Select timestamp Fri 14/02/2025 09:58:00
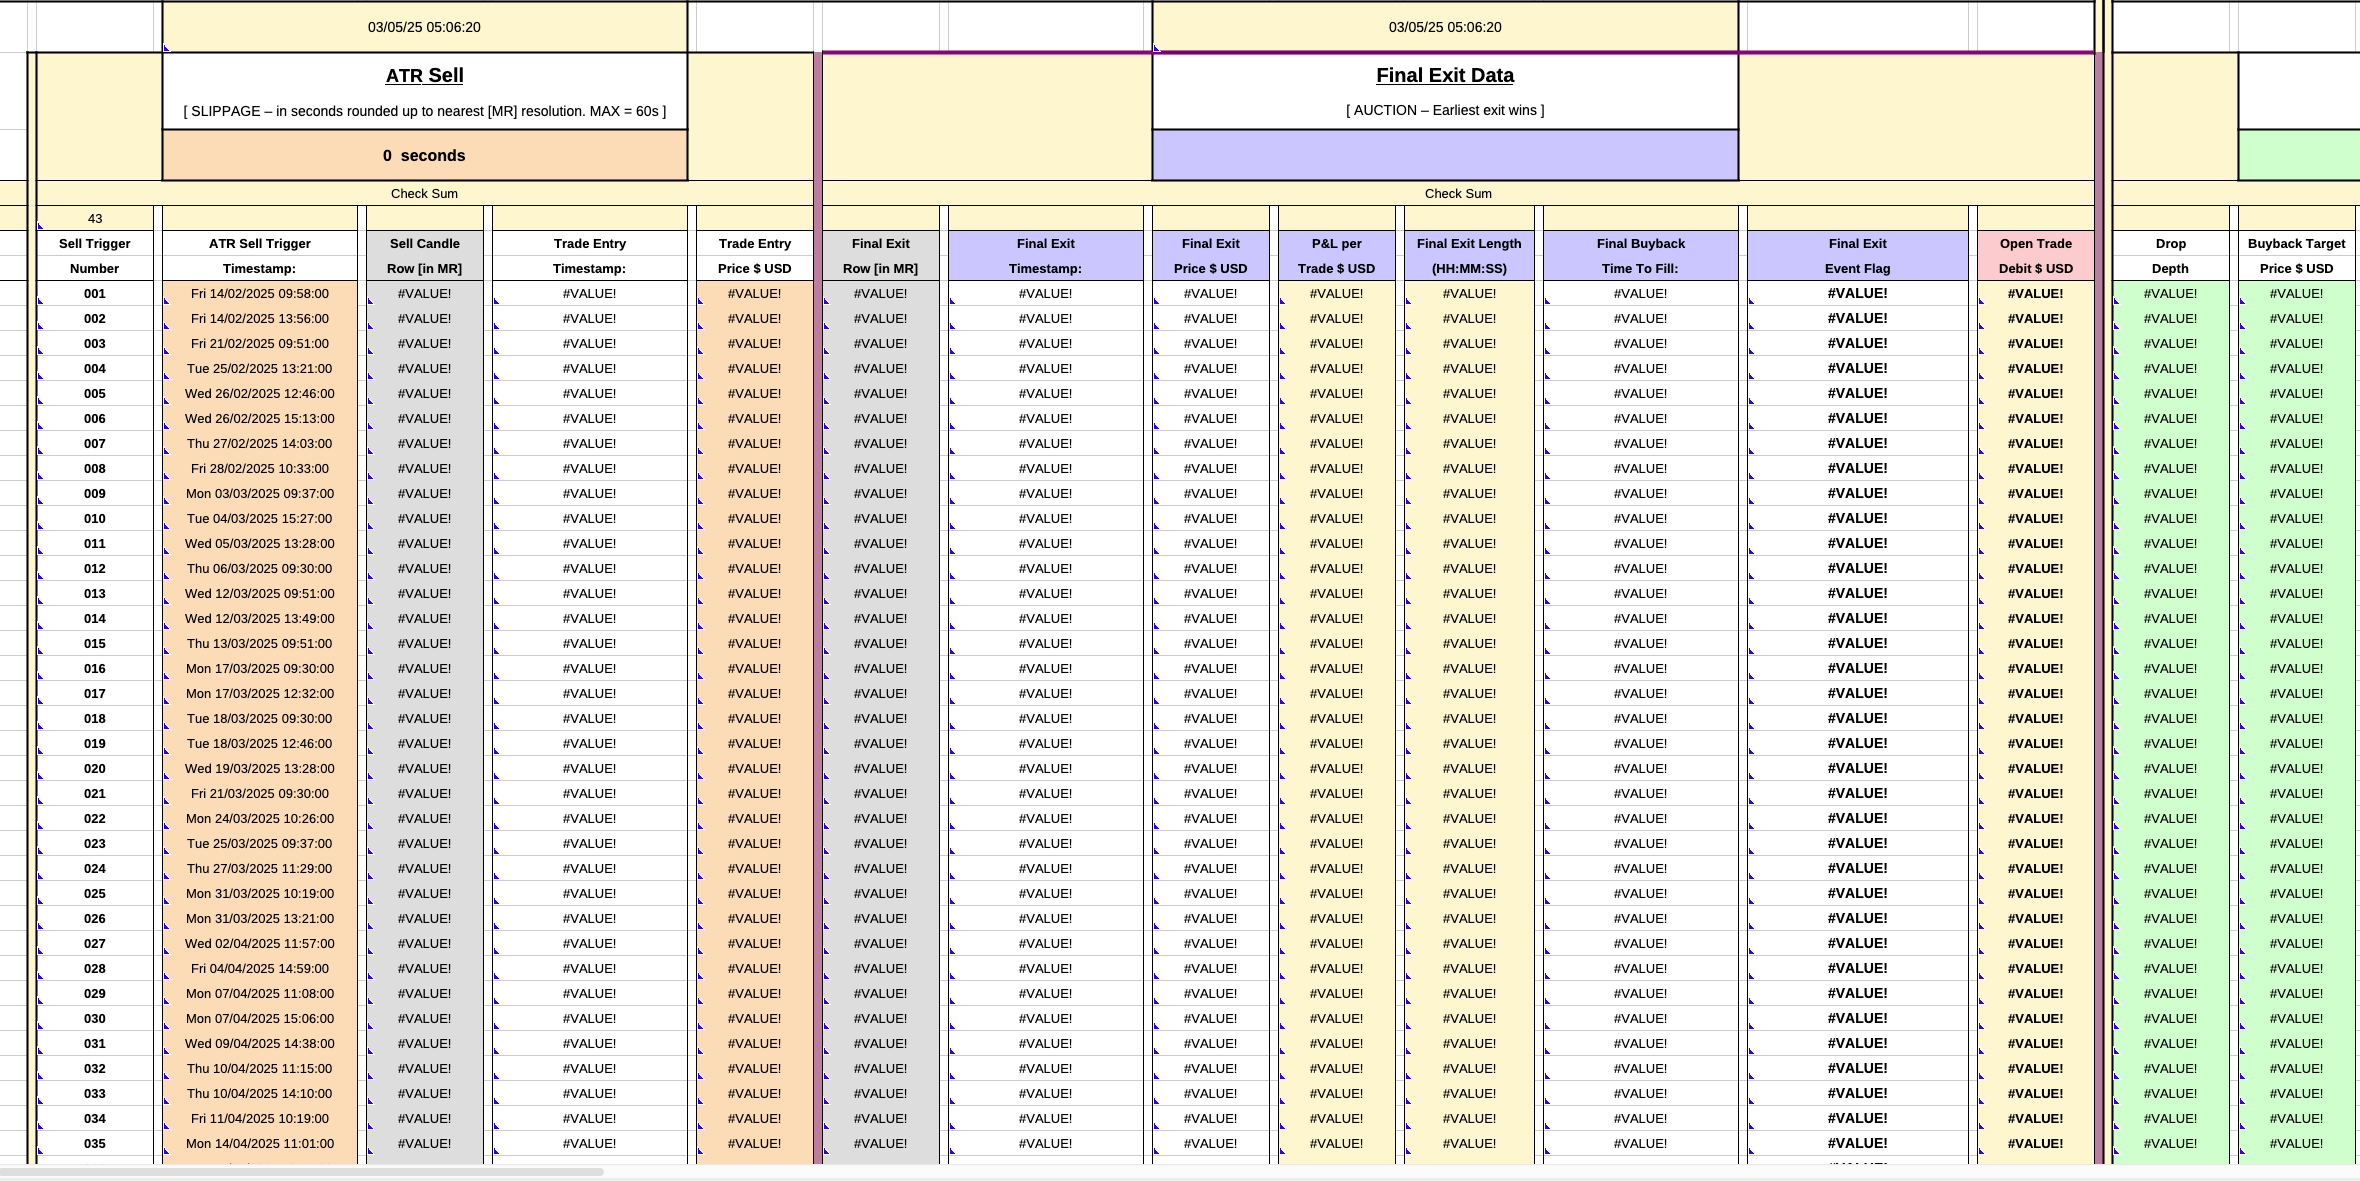This screenshot has height=1181, width=2360. [x=260, y=293]
